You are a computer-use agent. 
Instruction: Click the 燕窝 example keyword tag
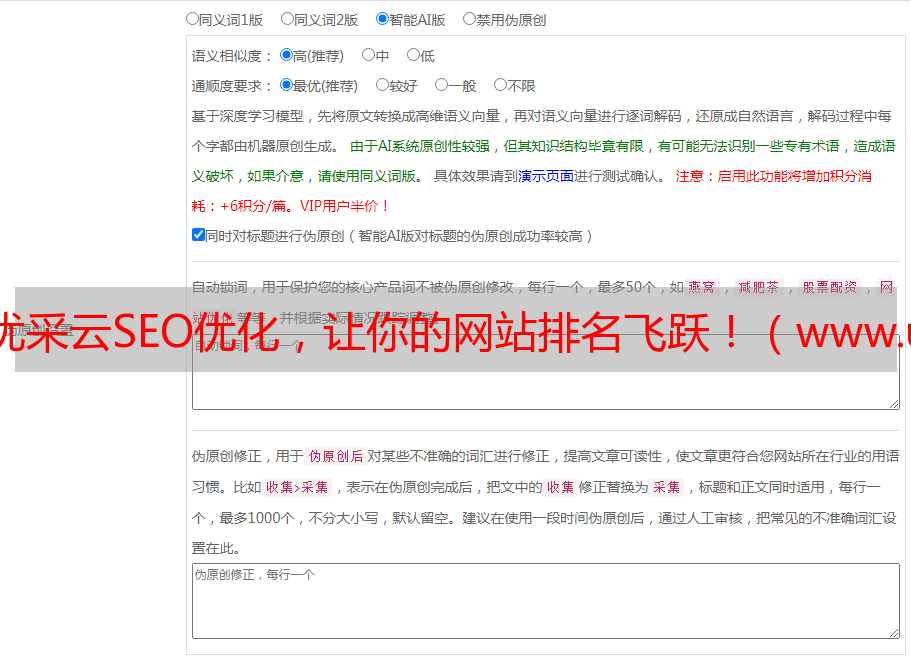(701, 287)
